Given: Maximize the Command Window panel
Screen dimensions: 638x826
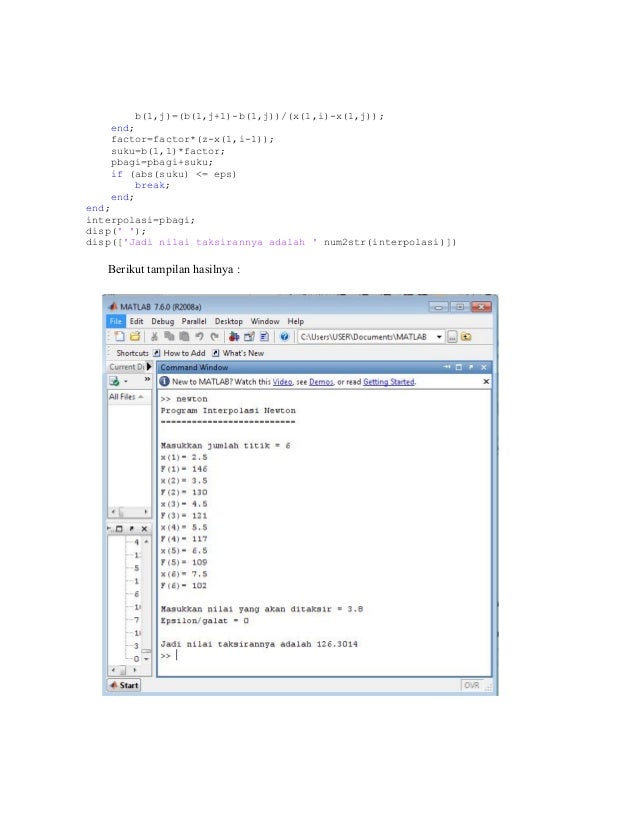Looking at the screenshot, I should click(459, 367).
